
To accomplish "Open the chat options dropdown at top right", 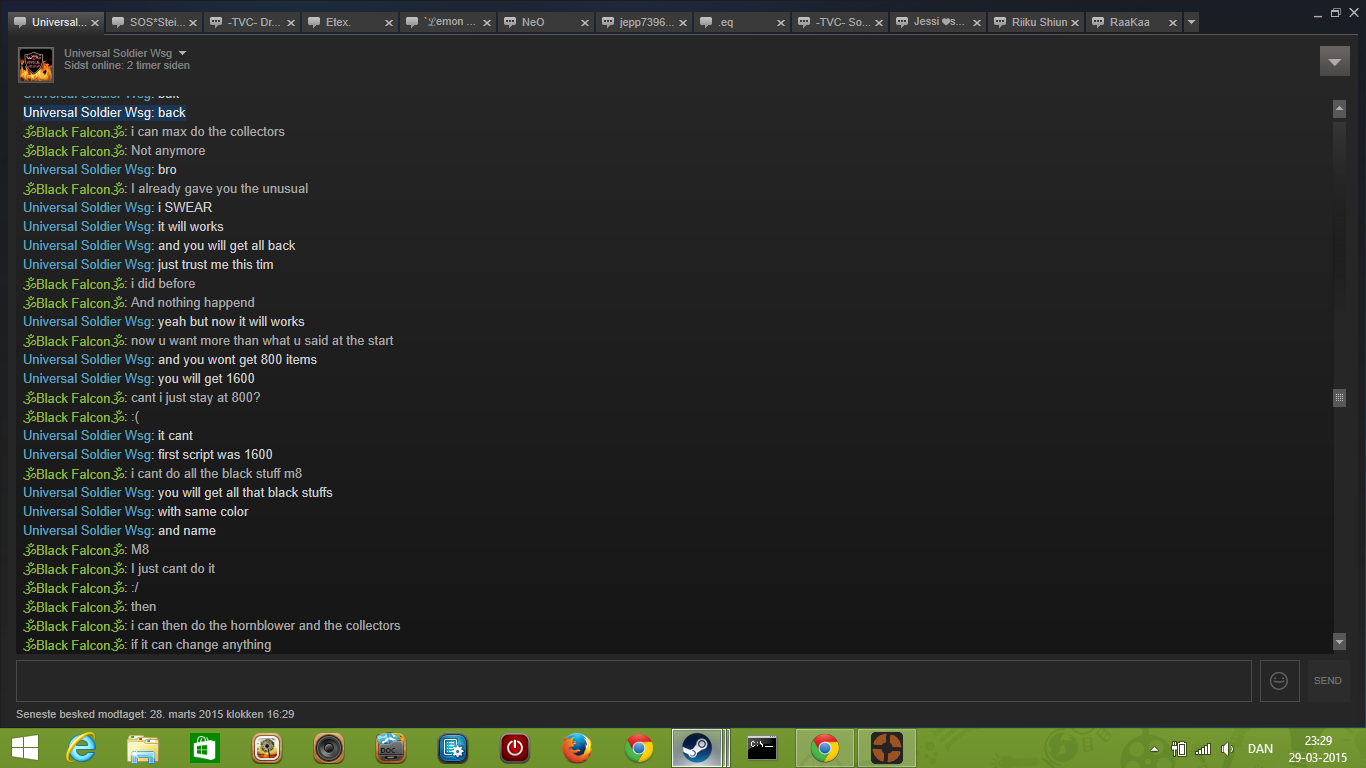I will (x=1334, y=61).
